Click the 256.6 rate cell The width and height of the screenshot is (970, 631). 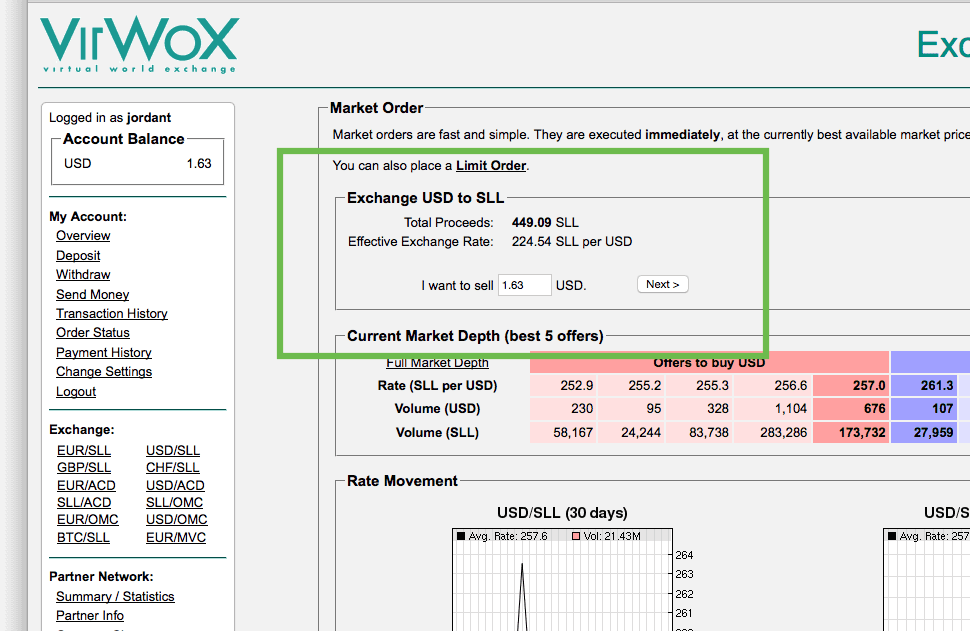[x=772, y=385]
